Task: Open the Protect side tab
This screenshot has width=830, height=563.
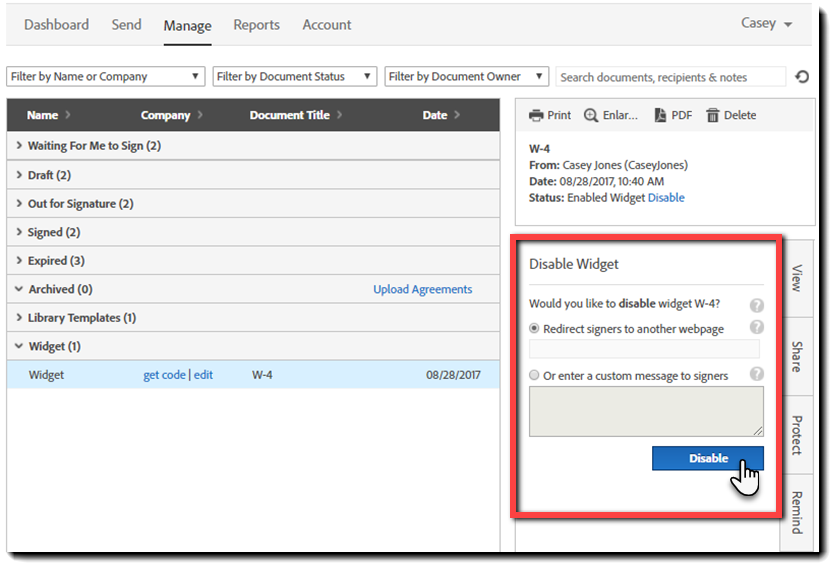Action: pyautogui.click(x=796, y=435)
